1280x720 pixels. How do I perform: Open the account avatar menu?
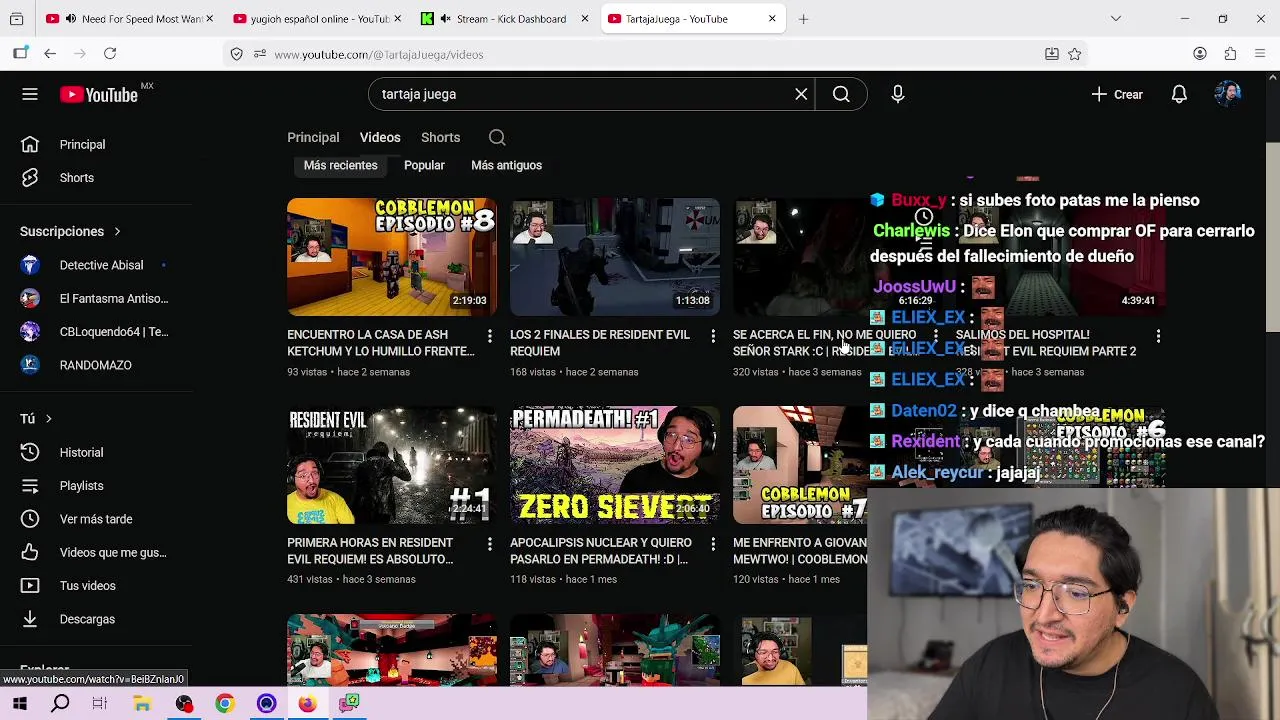[x=1228, y=94]
